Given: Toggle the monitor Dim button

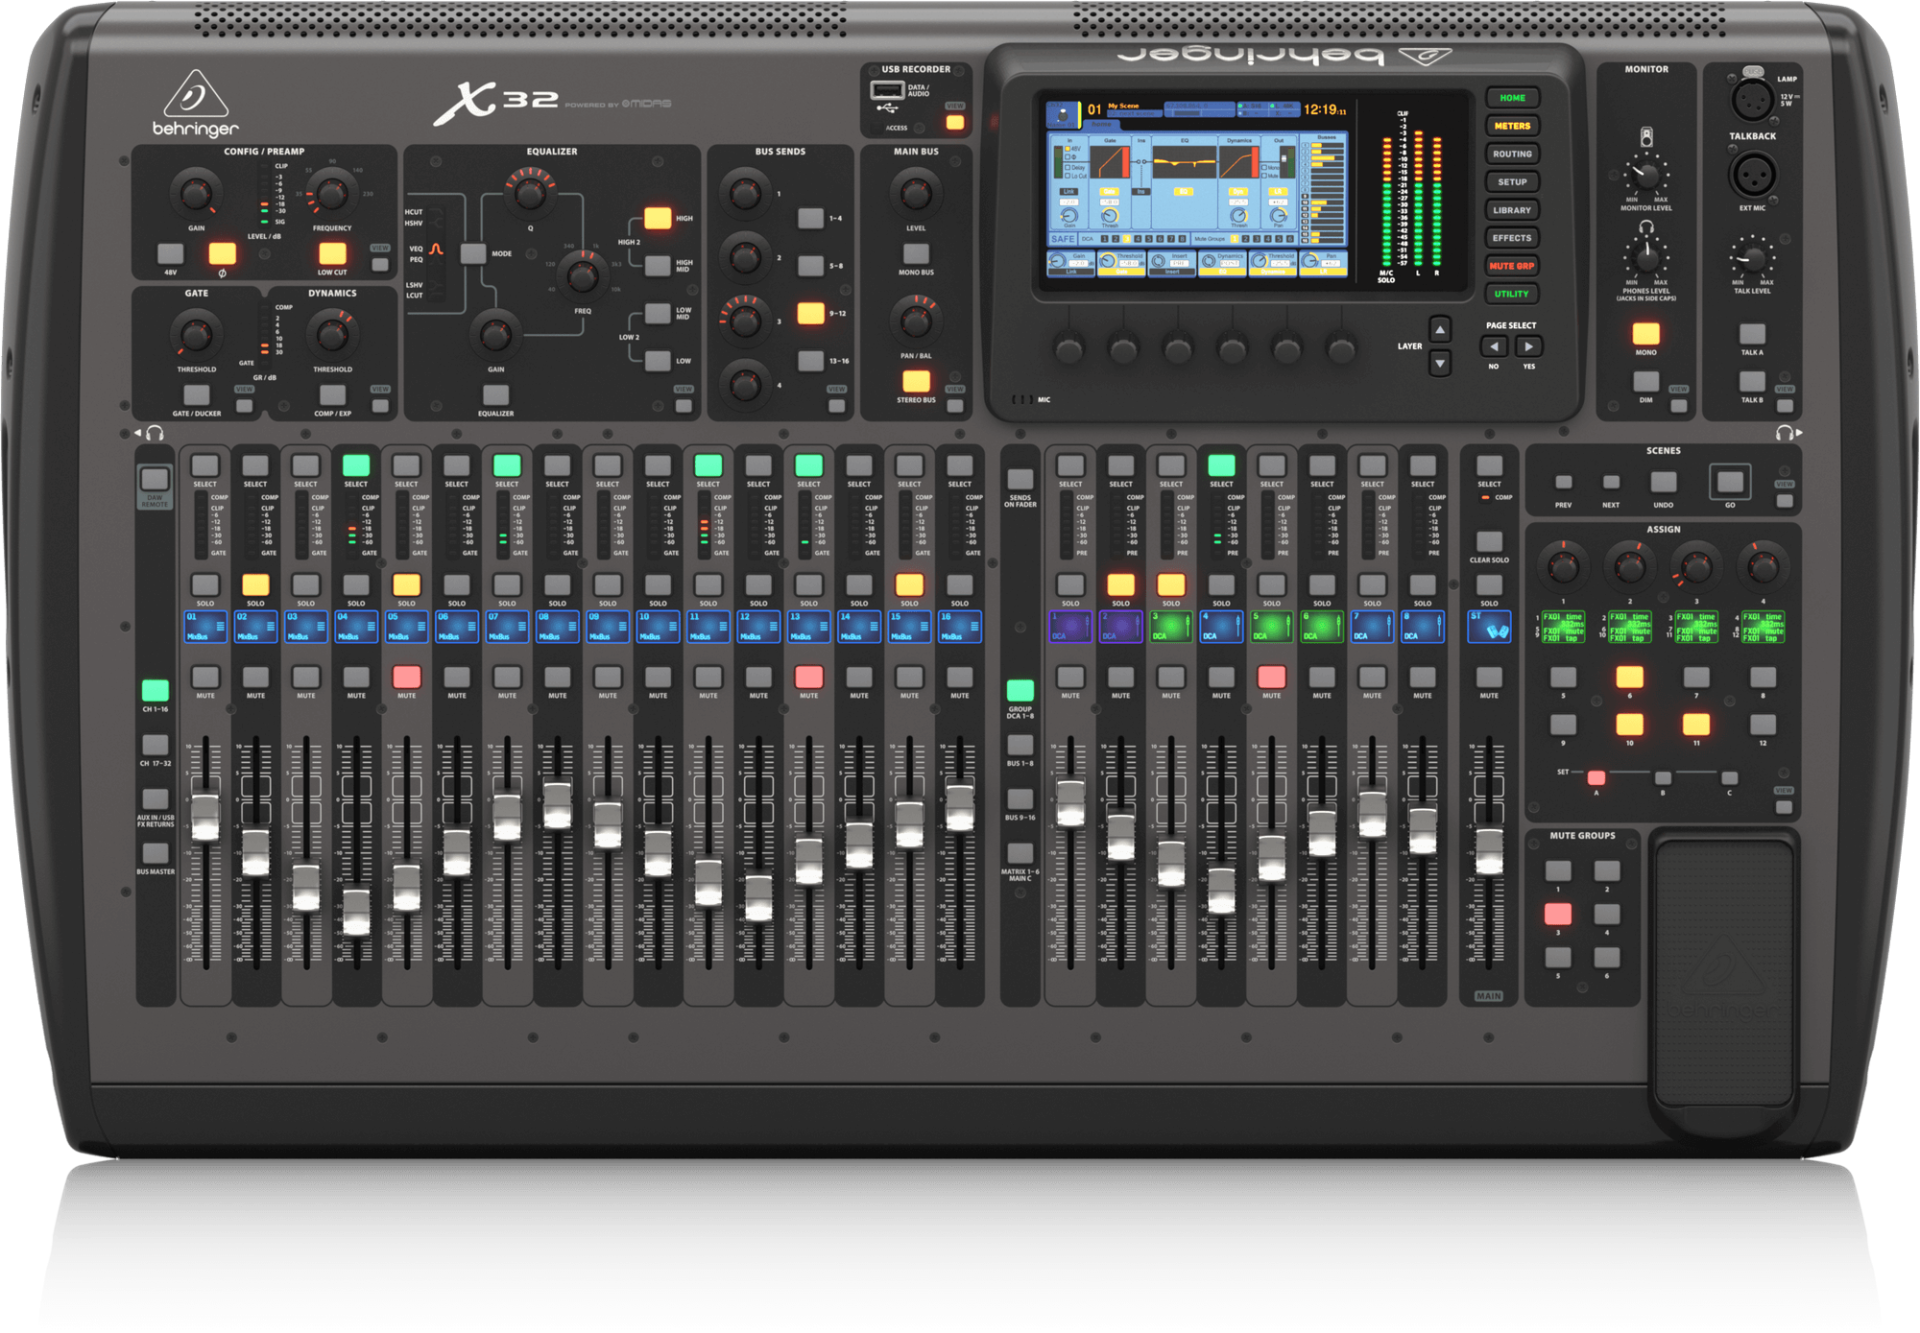Looking at the screenshot, I should 1646,381.
